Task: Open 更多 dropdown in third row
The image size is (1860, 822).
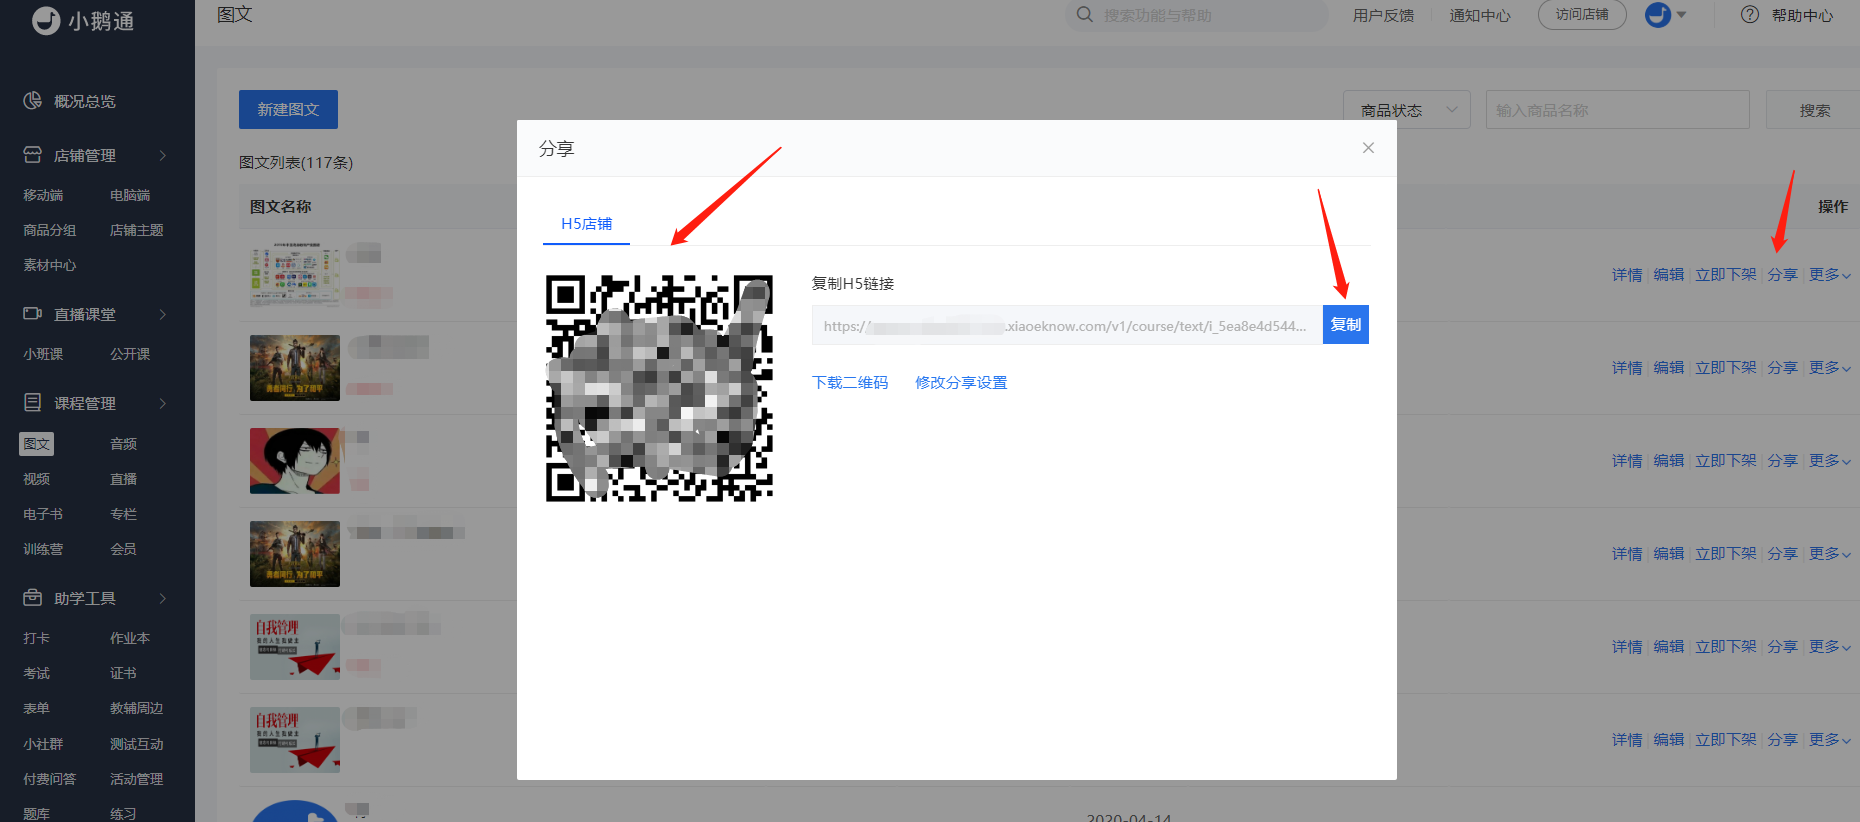Action: 1830,461
